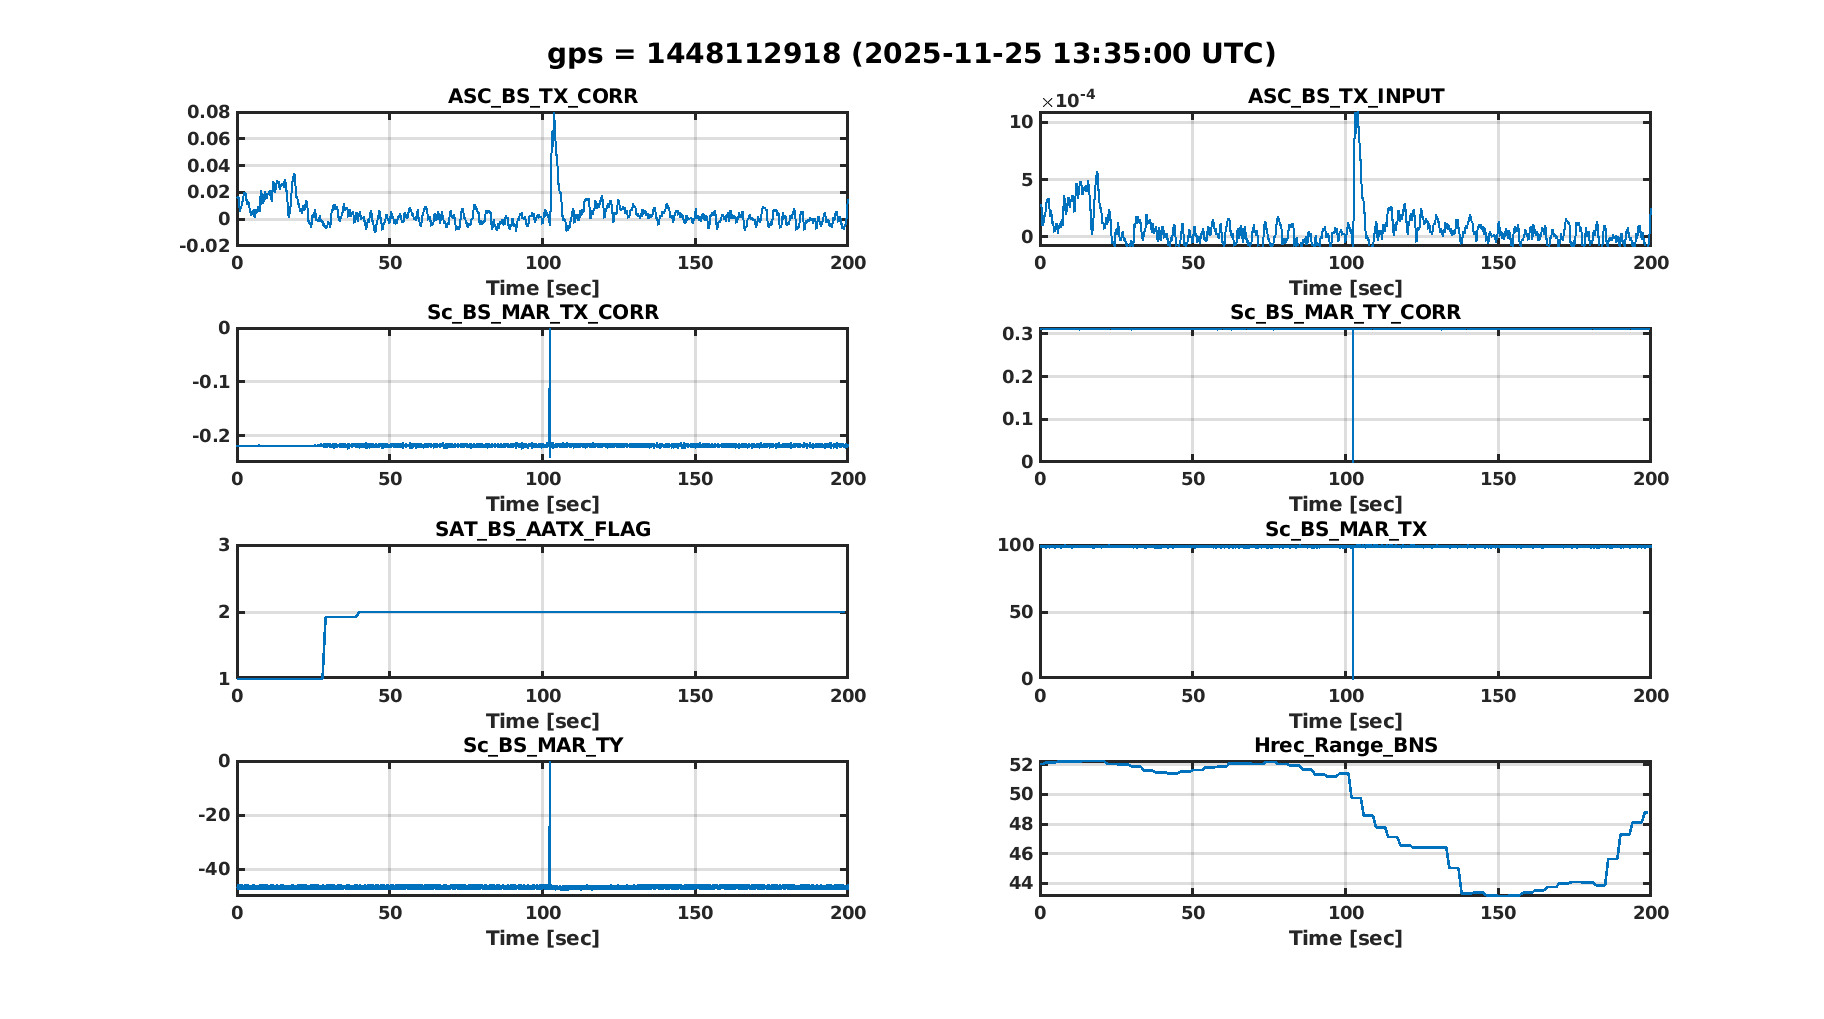The width and height of the screenshot is (1824, 1019).
Task: Click the Sc_BS_MAR_TX_CORR plot title
Action: pos(542,312)
